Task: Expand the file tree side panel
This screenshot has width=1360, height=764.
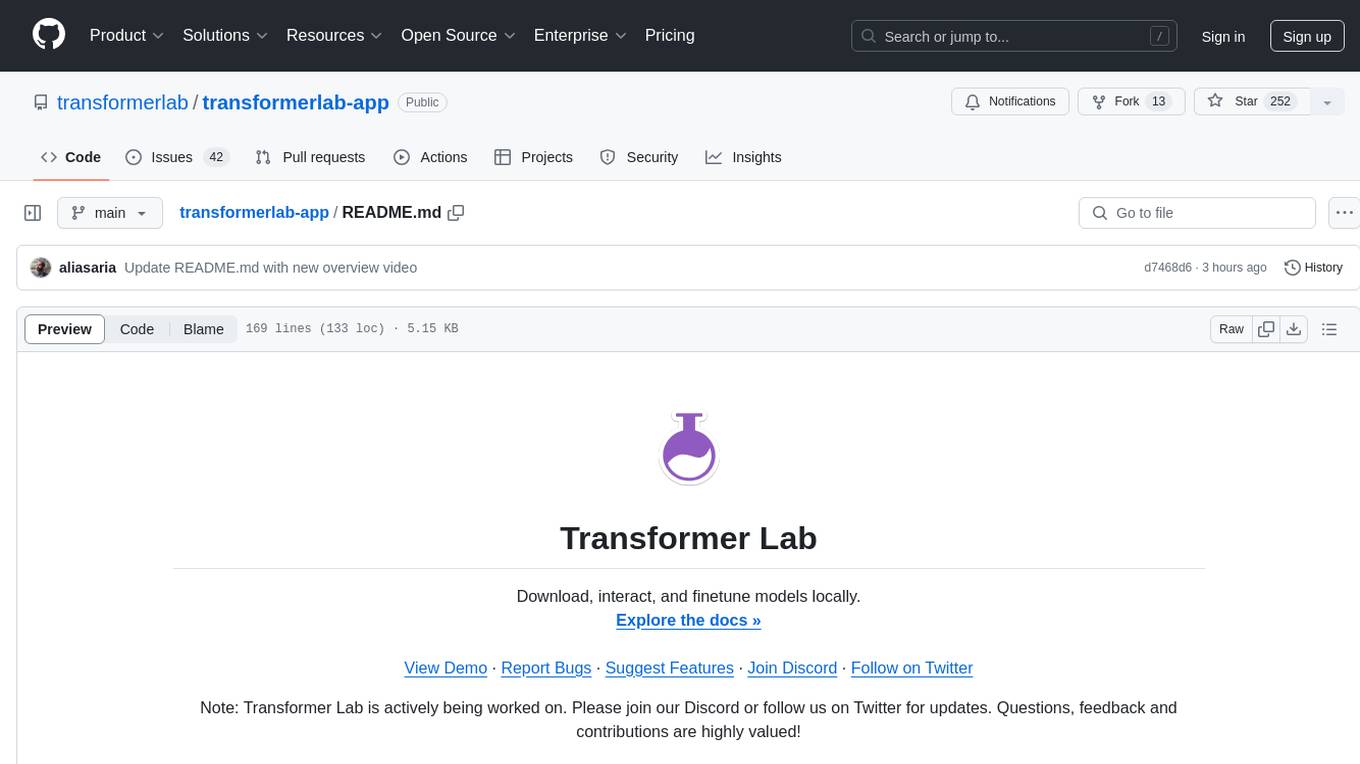Action: 33,213
